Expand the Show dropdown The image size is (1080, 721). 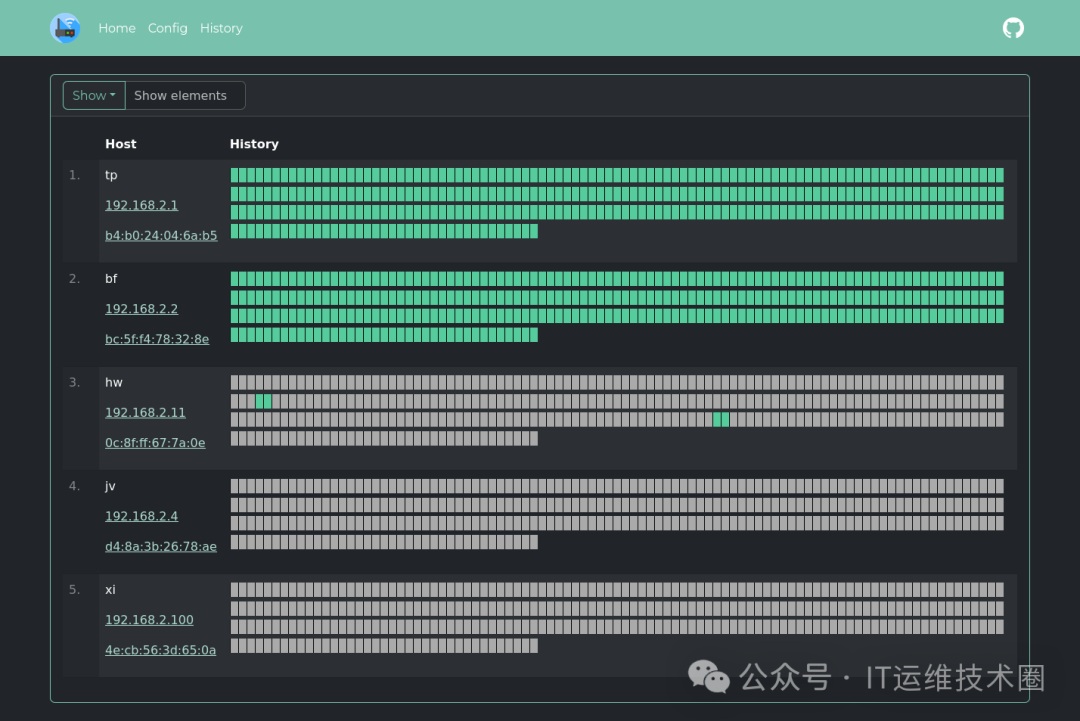click(x=94, y=96)
